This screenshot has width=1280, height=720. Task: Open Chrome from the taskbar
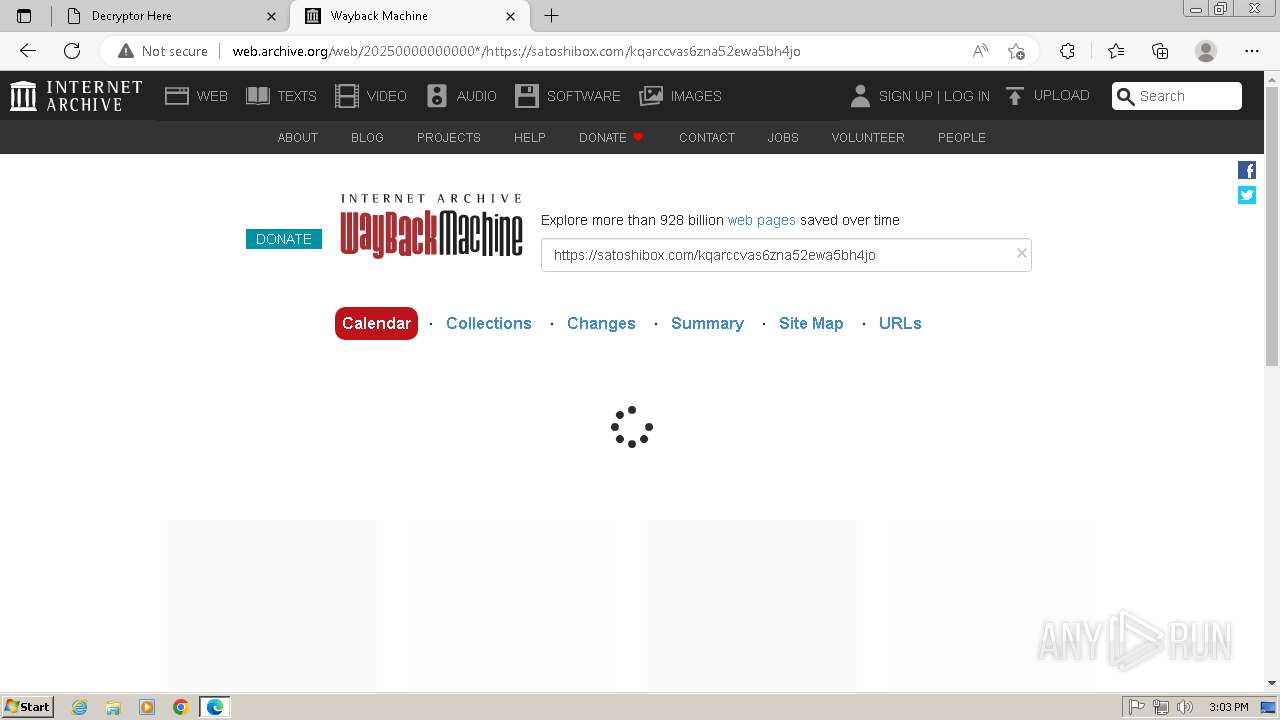pos(181,707)
